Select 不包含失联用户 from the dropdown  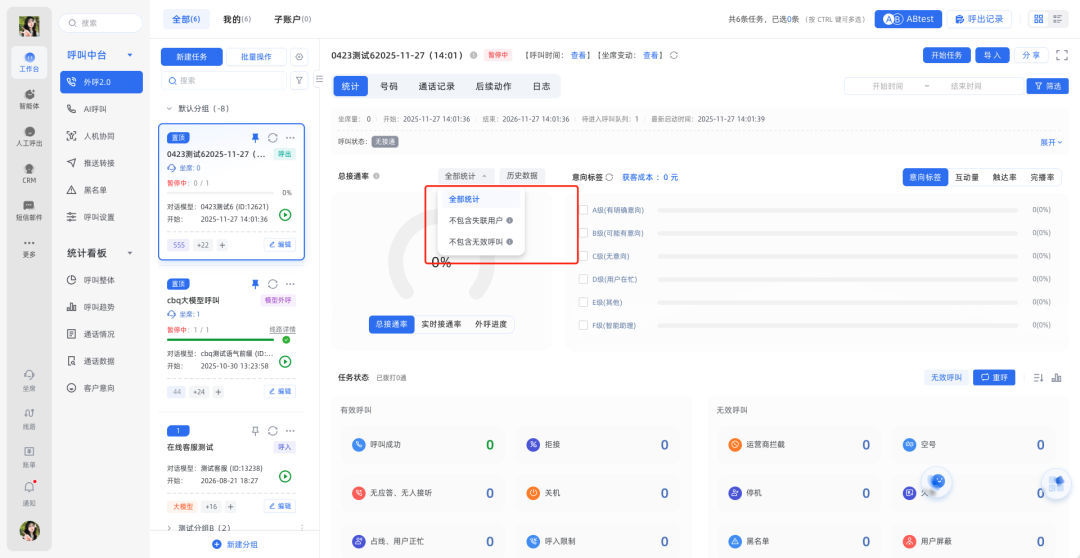click(x=475, y=220)
